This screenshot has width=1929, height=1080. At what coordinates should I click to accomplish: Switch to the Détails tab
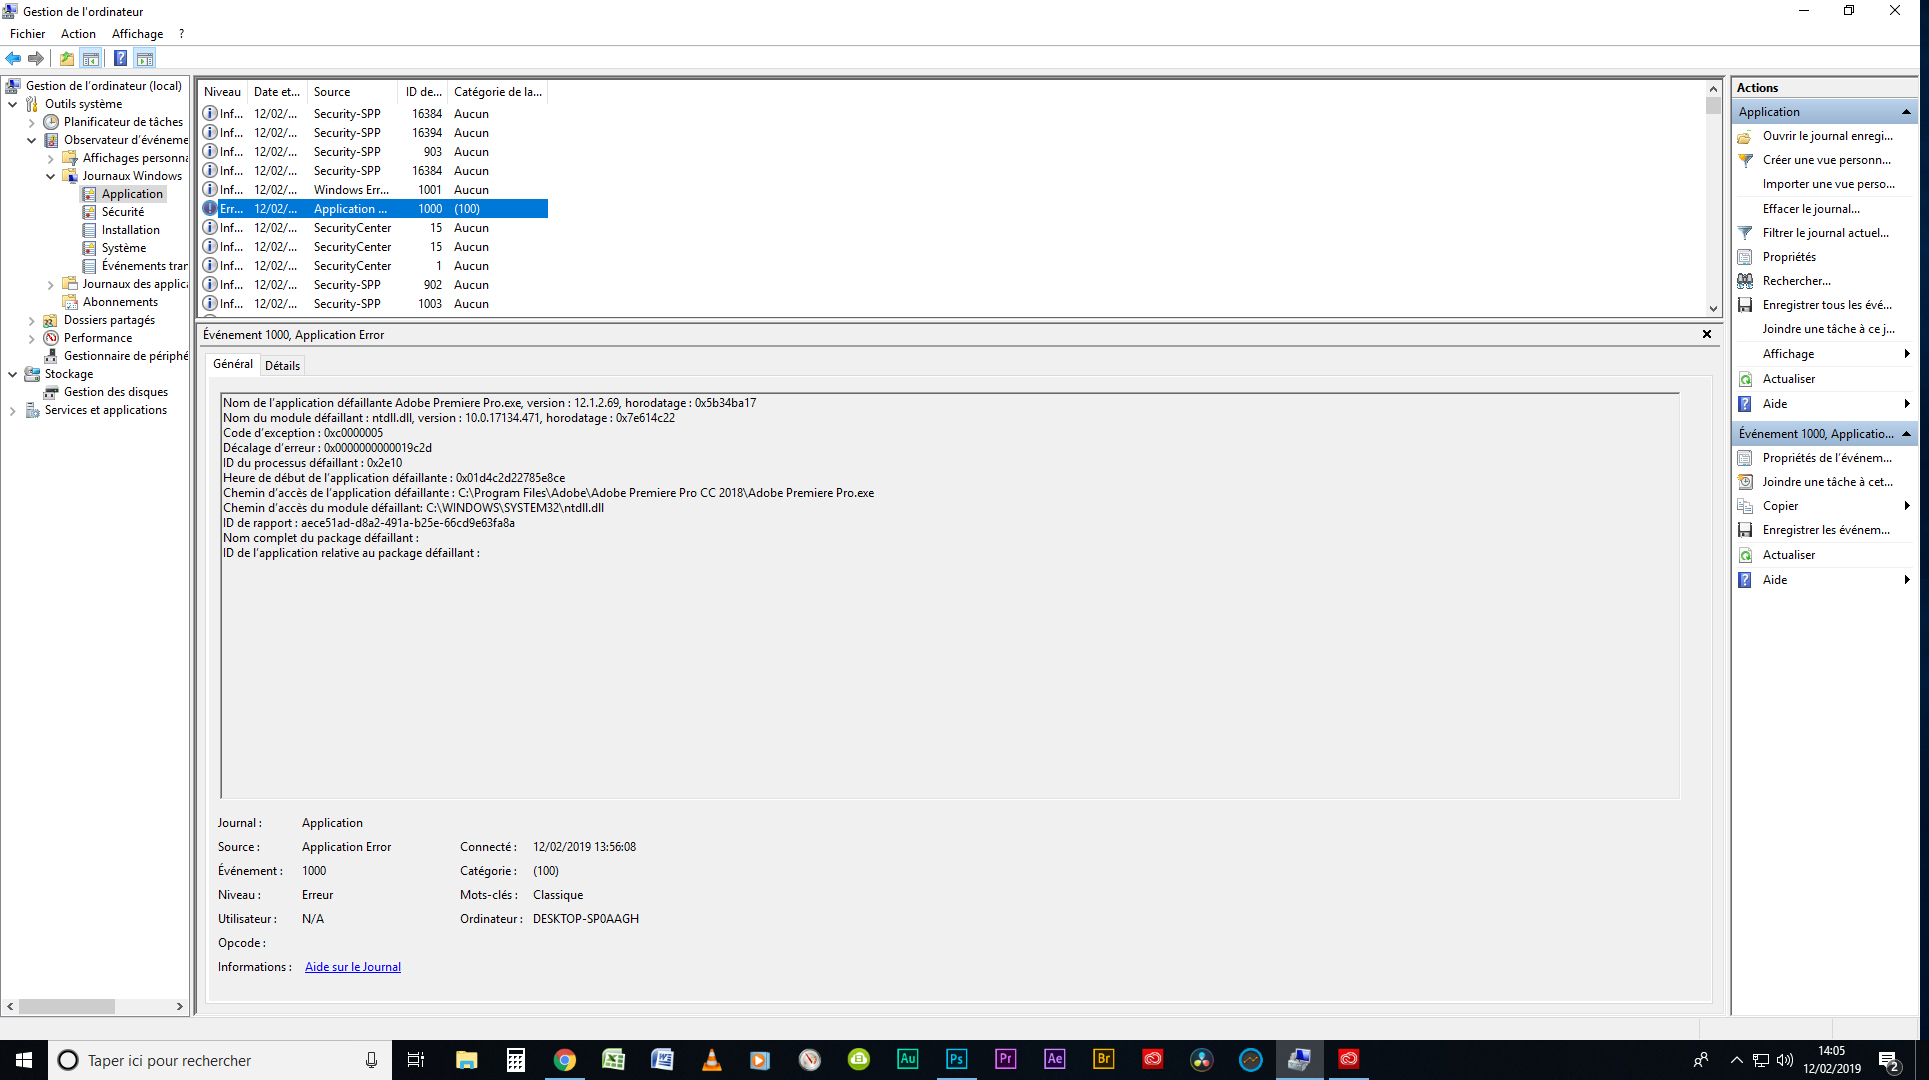pyautogui.click(x=282, y=366)
